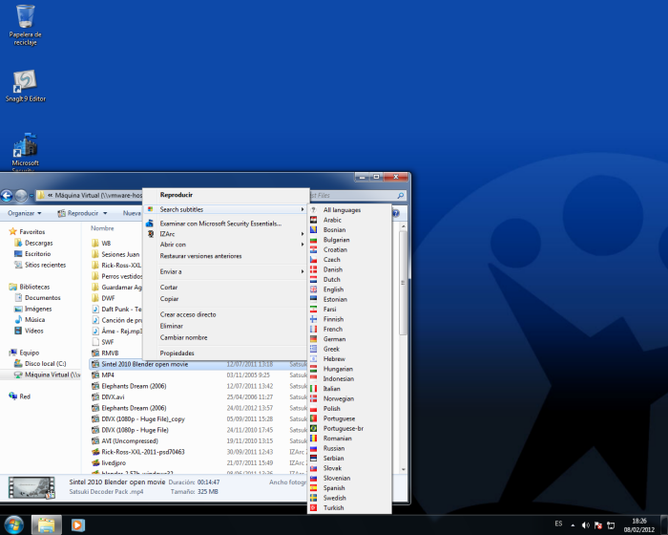This screenshot has height=535, width=668.
Task: Click the taskbar clock showing 18:26
Action: [x=639, y=525]
